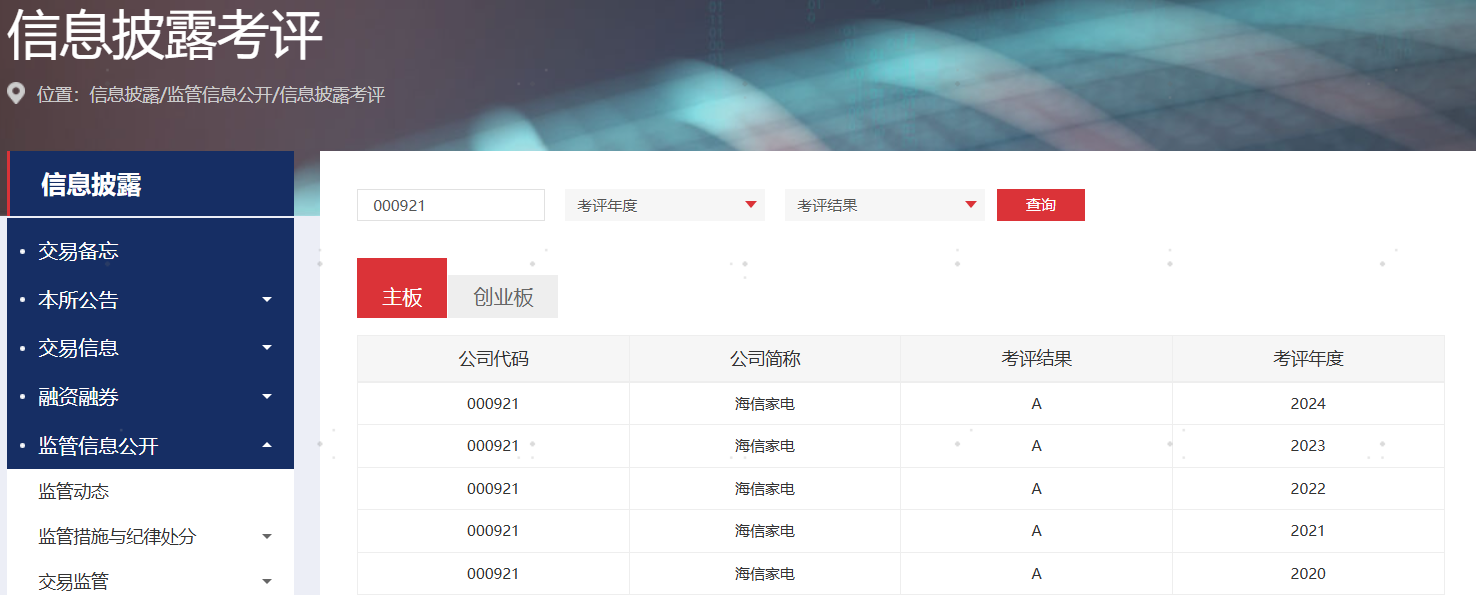This screenshot has width=1476, height=595.
Task: Click 海信家电 in the 2024 row
Action: (765, 404)
